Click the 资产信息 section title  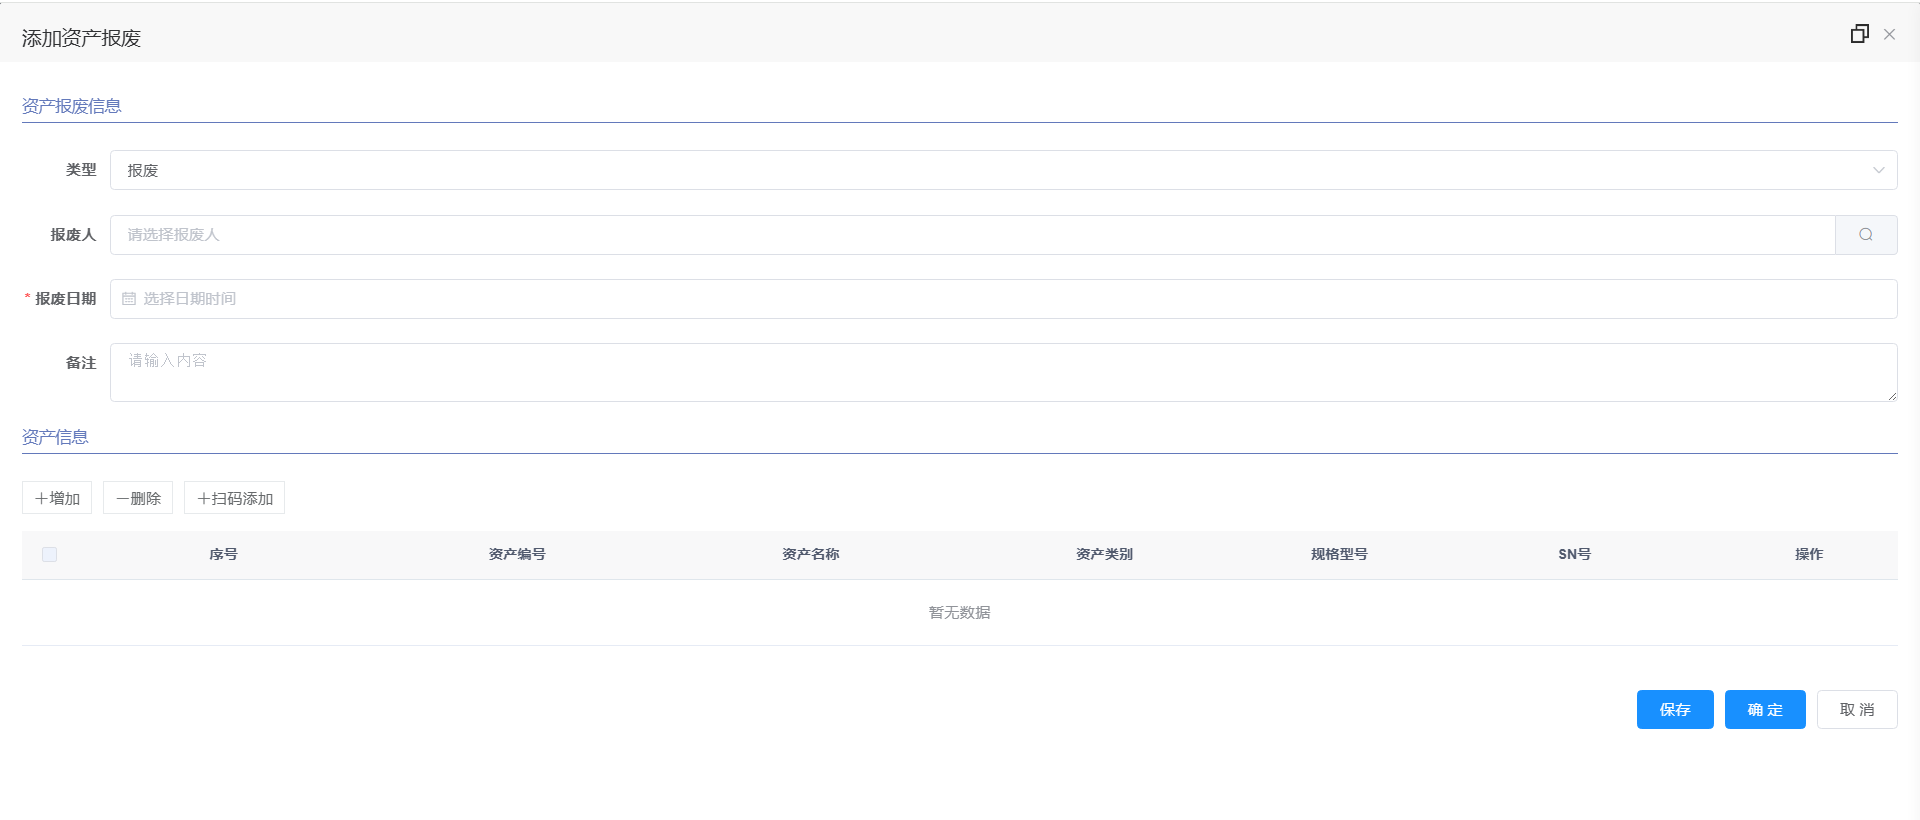[55, 437]
